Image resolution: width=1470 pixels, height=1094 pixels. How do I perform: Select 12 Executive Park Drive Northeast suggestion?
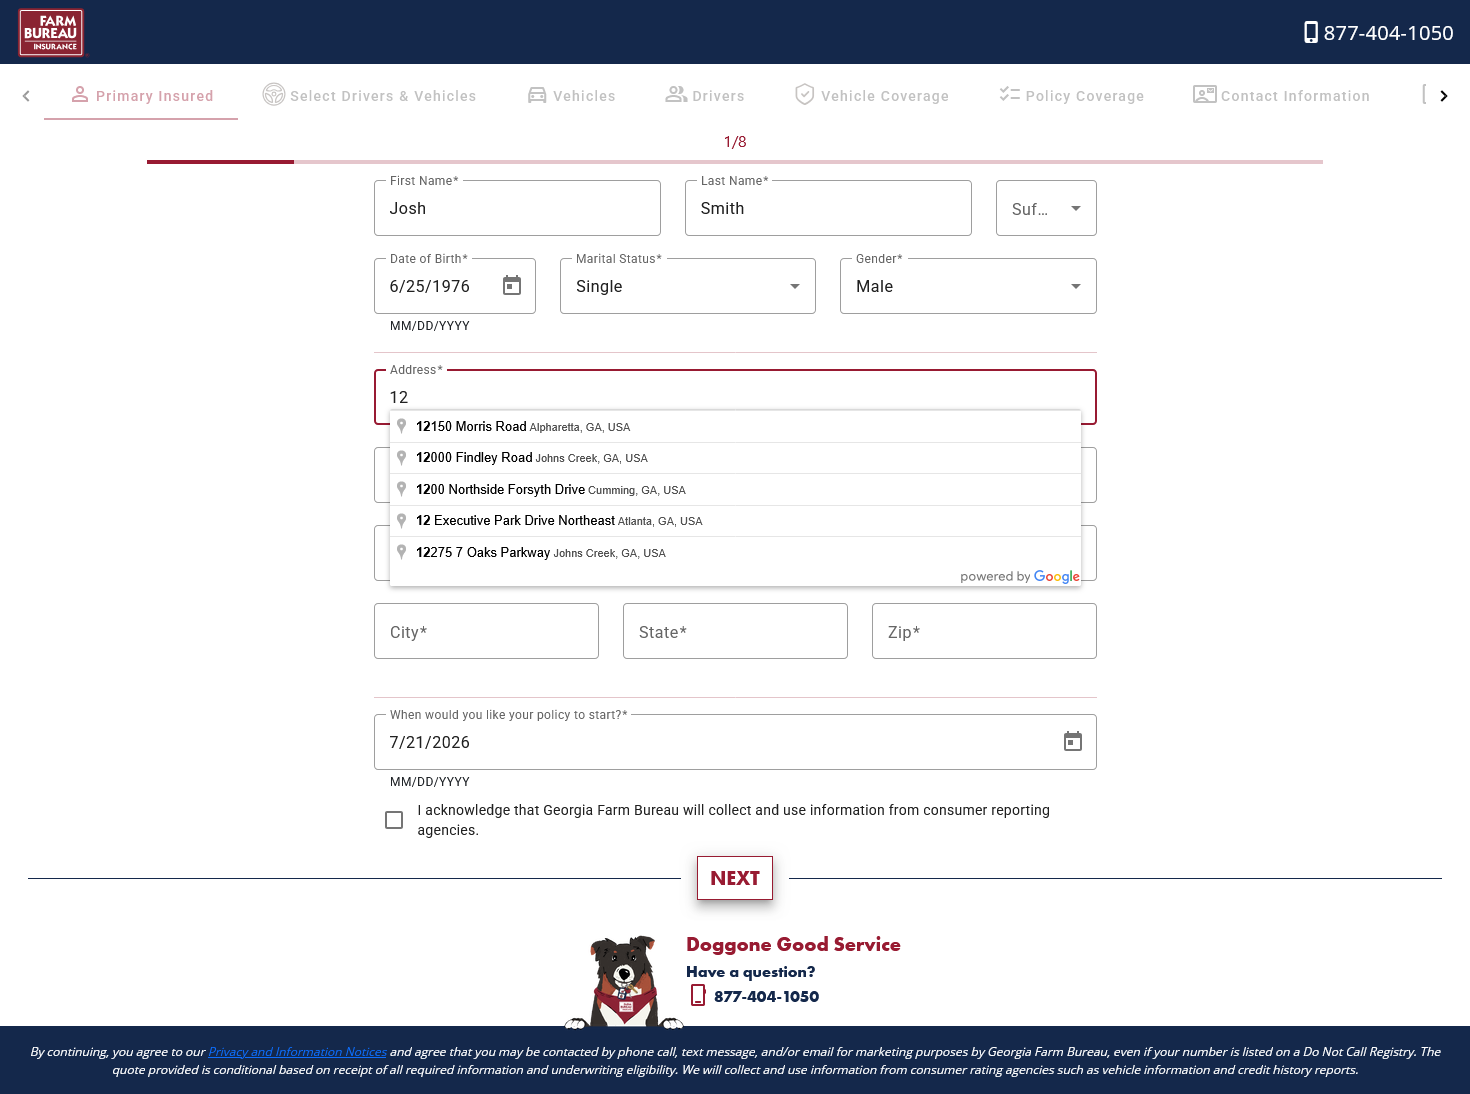point(735,521)
